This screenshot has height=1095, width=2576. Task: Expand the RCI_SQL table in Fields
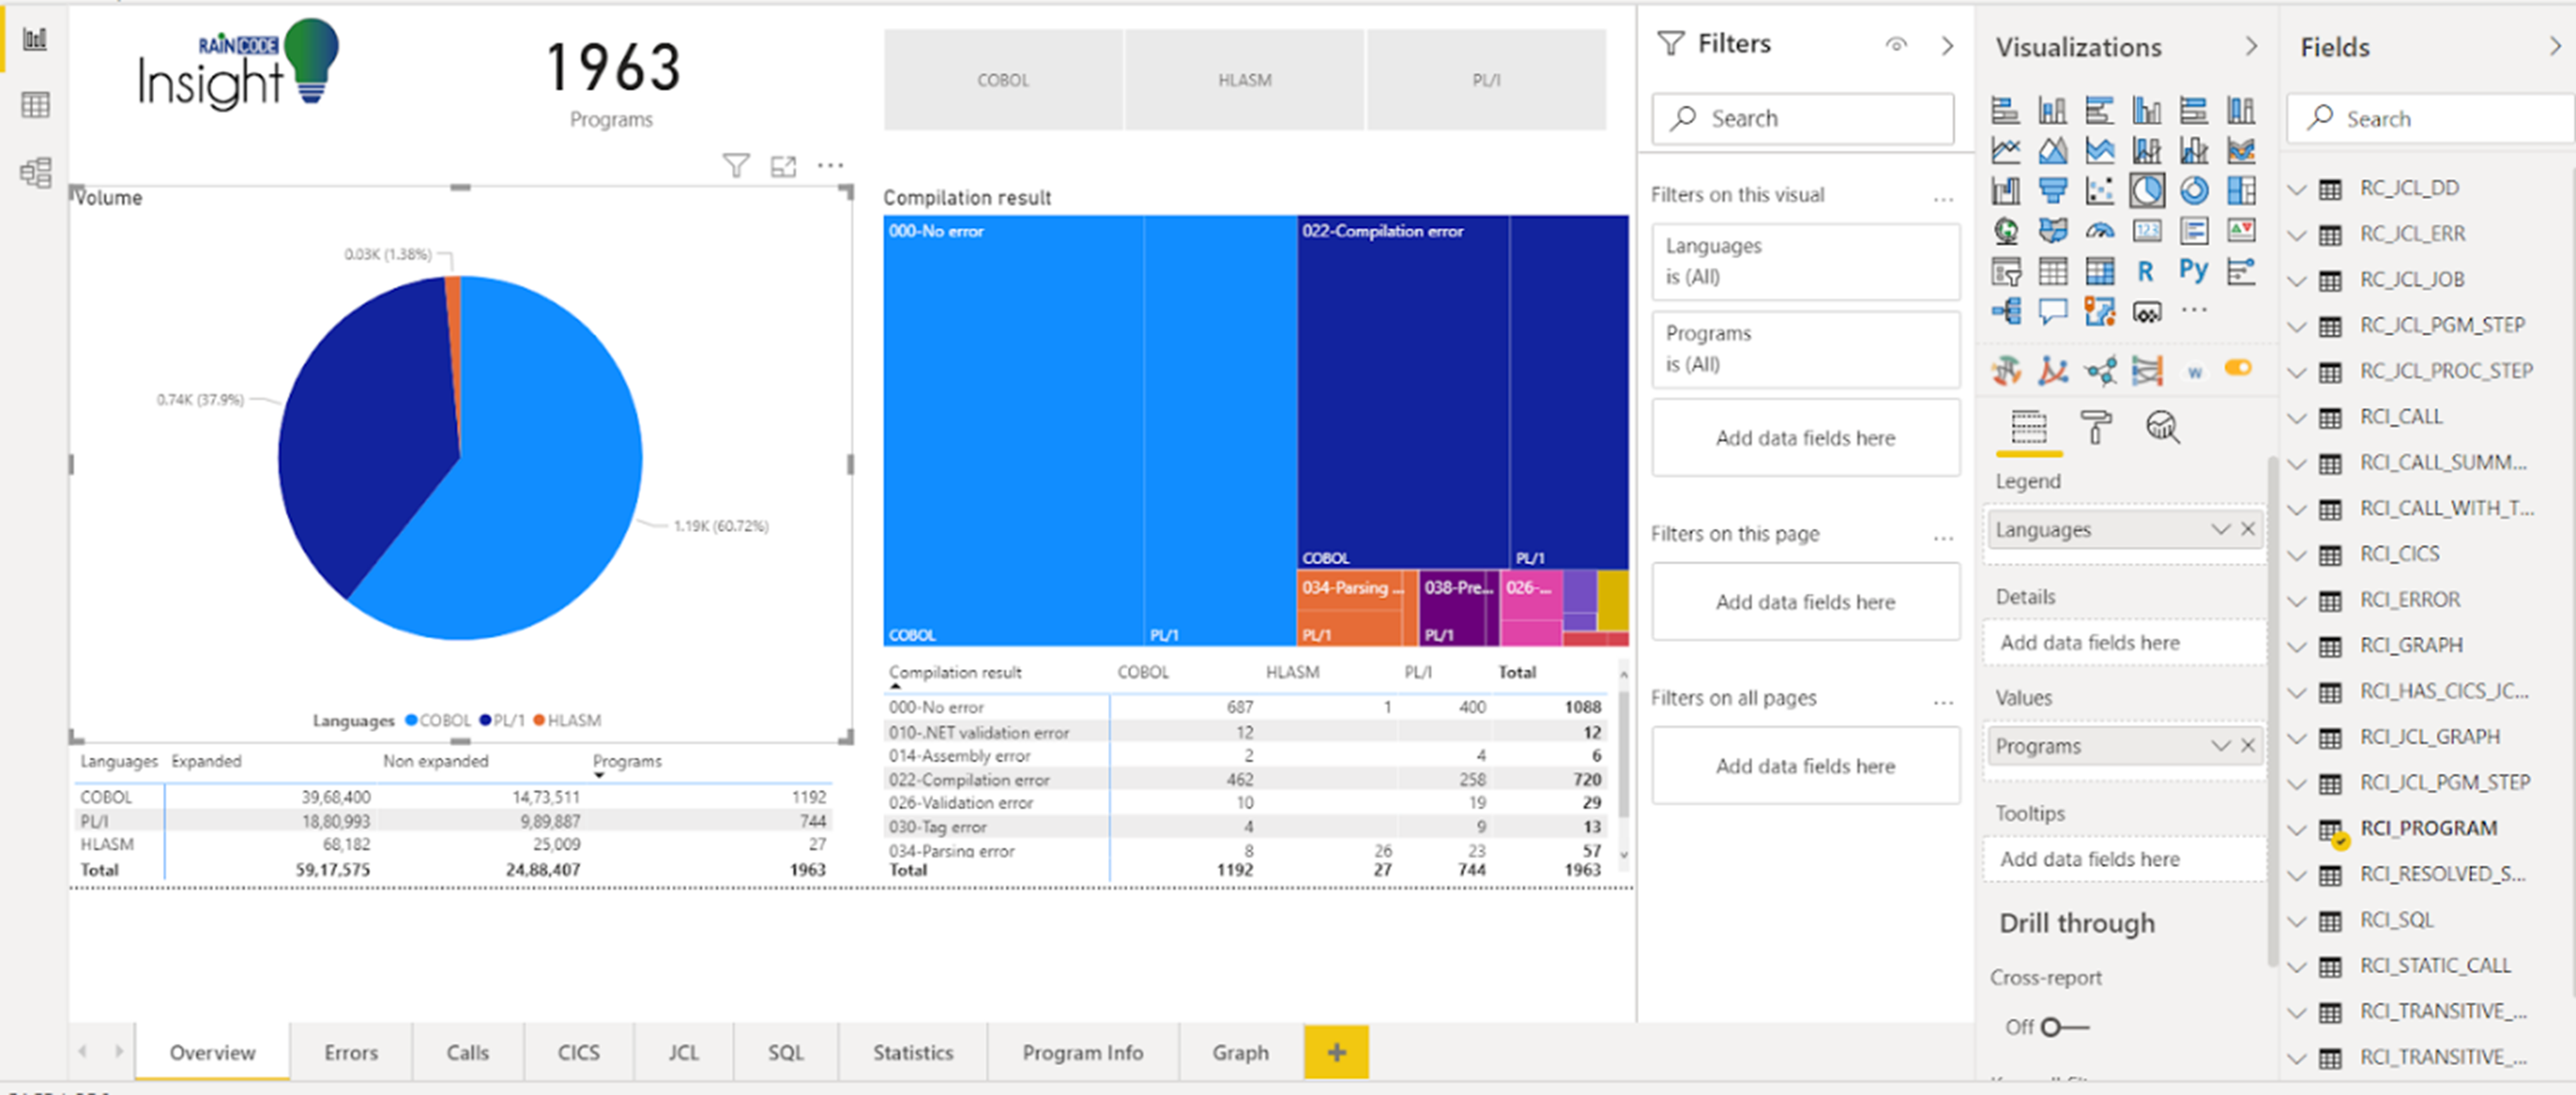(2298, 921)
